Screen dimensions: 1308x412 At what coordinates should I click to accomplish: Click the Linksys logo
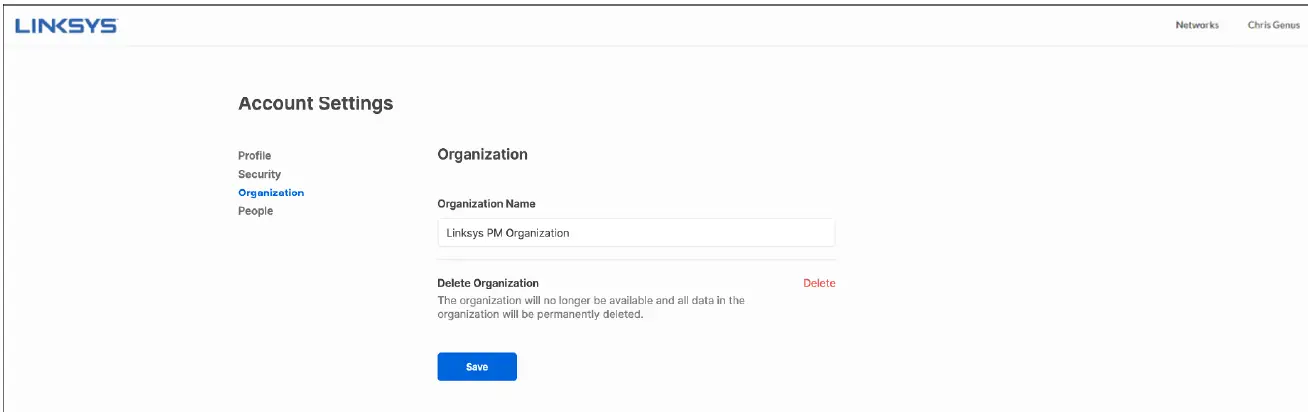(66, 26)
